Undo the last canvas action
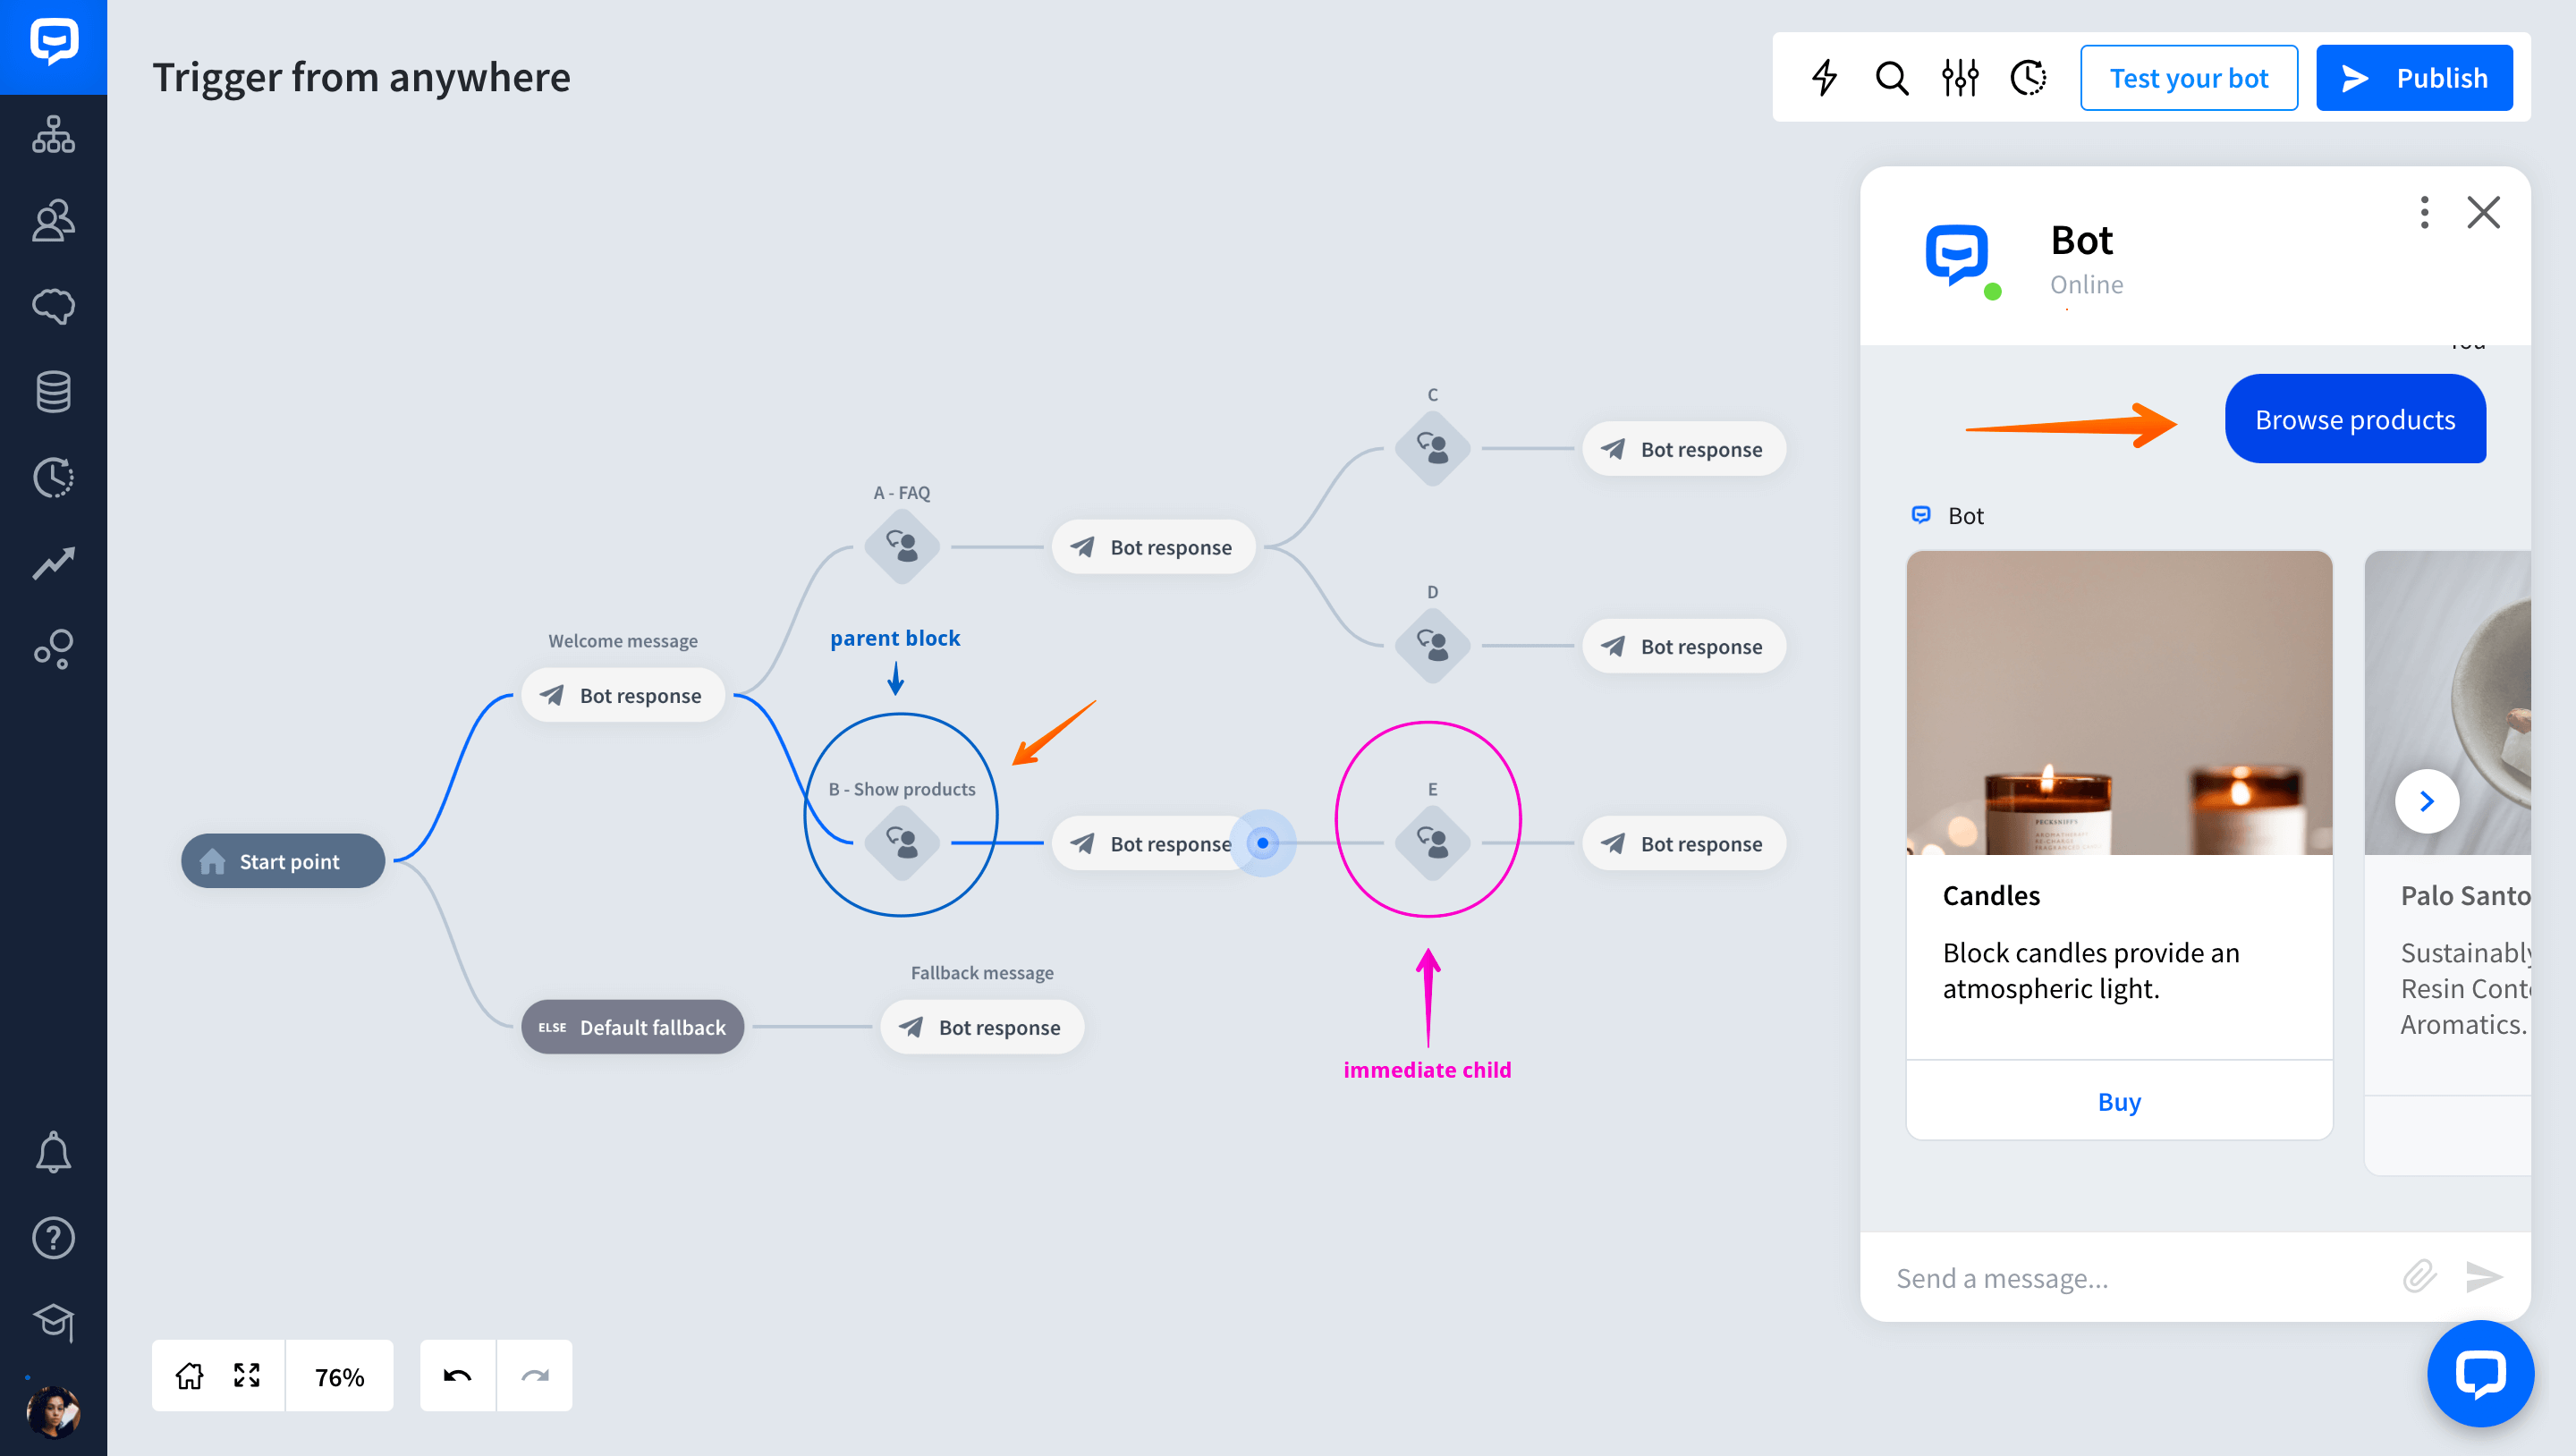The width and height of the screenshot is (2576, 1456). pos(457,1376)
